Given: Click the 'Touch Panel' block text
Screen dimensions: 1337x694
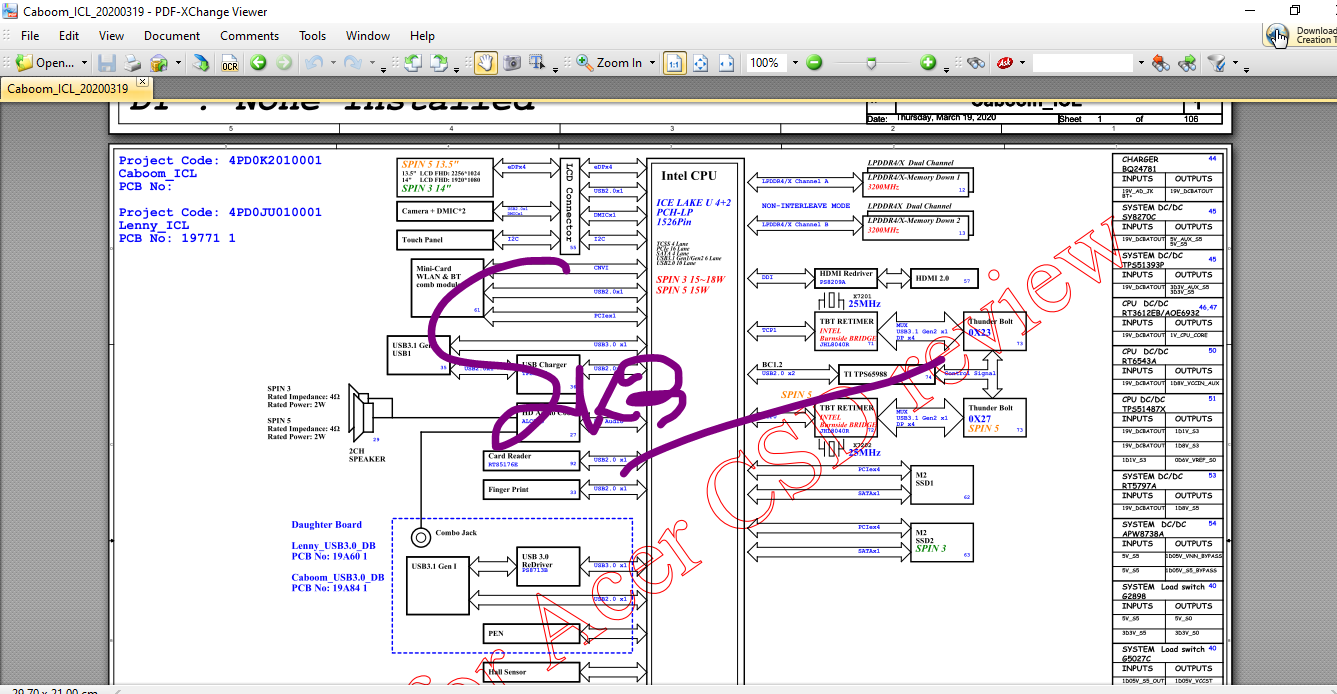Looking at the screenshot, I should (x=422, y=240).
